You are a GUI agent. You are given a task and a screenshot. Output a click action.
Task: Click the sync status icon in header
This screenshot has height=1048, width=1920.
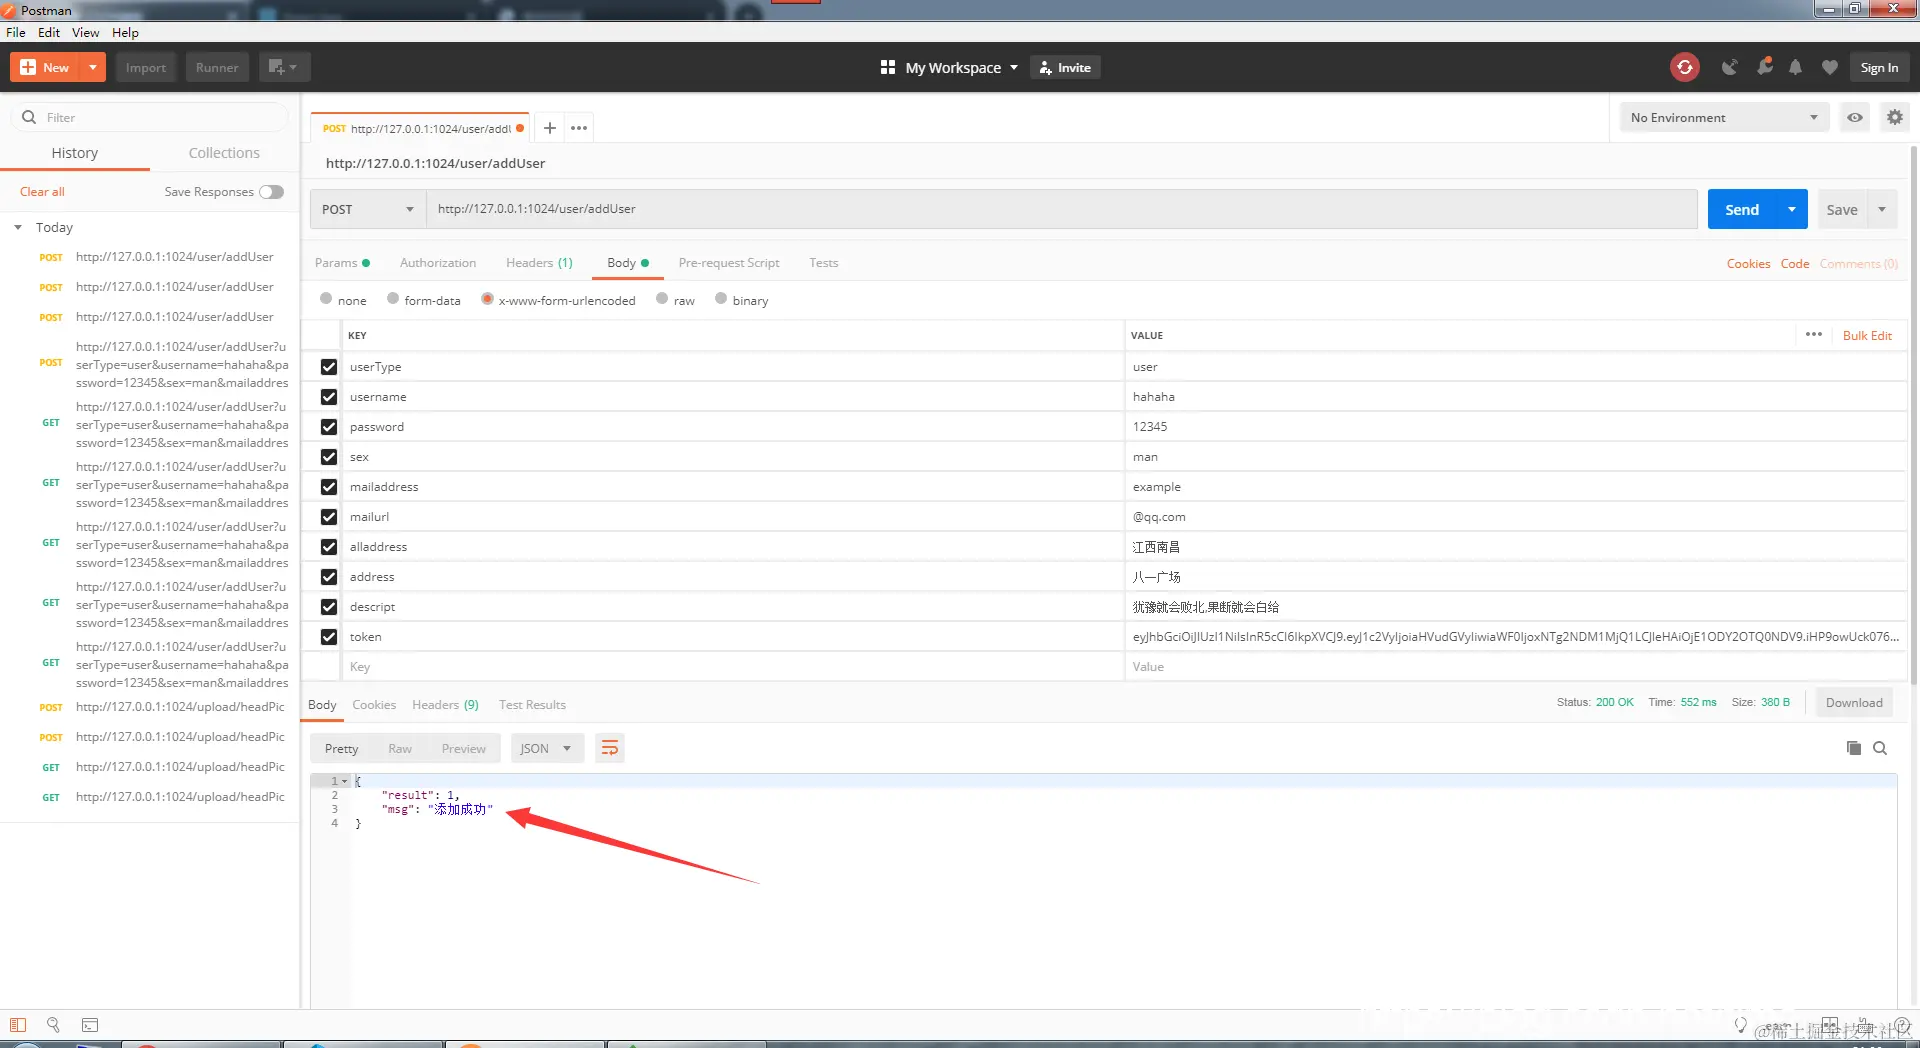click(1685, 67)
